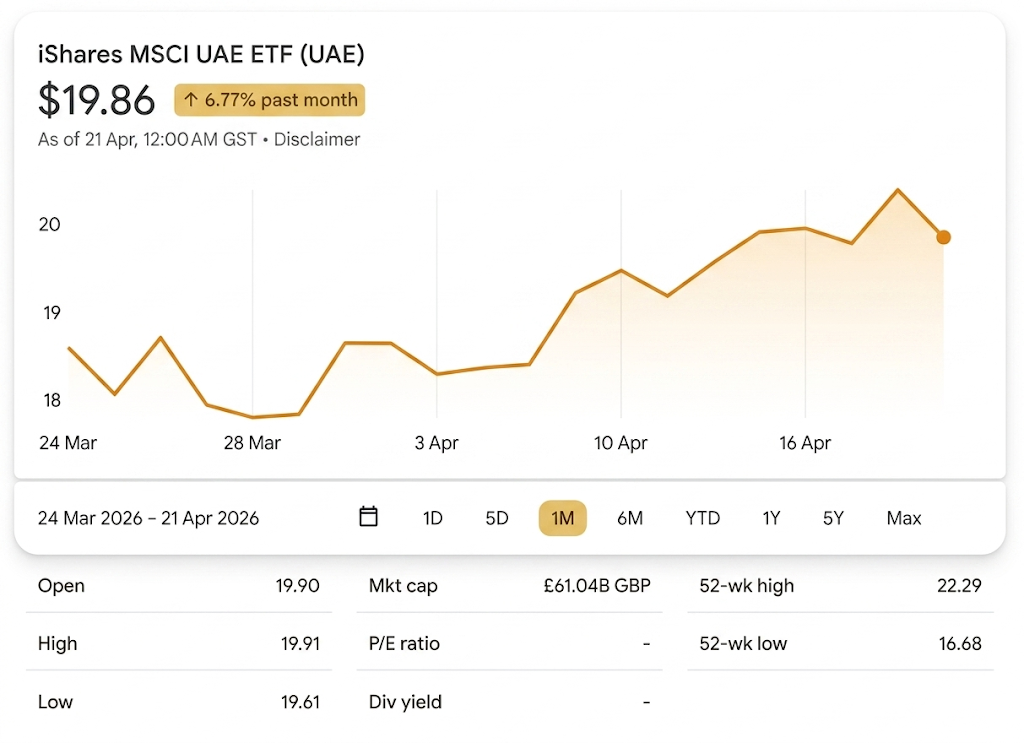The width and height of the screenshot is (1024, 743).
Task: Select the orange data point marker on the chart
Action: point(944,237)
